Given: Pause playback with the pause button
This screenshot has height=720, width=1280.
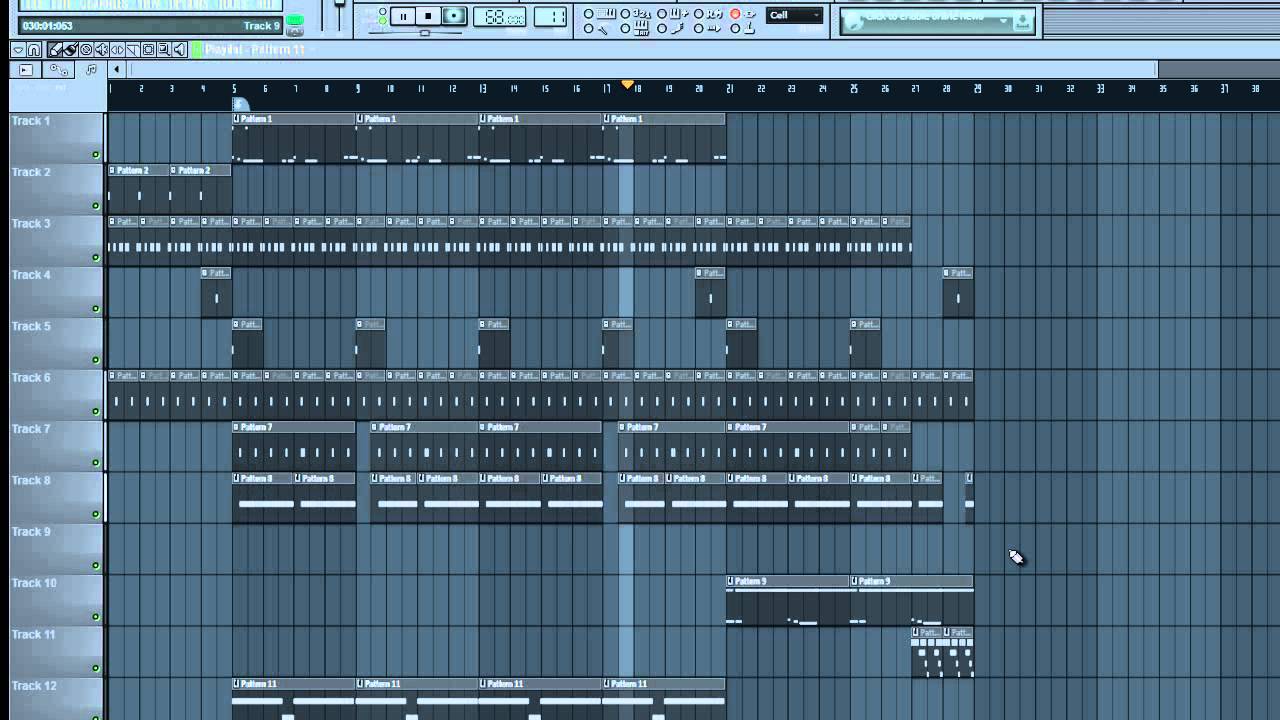Looking at the screenshot, I should click(x=403, y=16).
